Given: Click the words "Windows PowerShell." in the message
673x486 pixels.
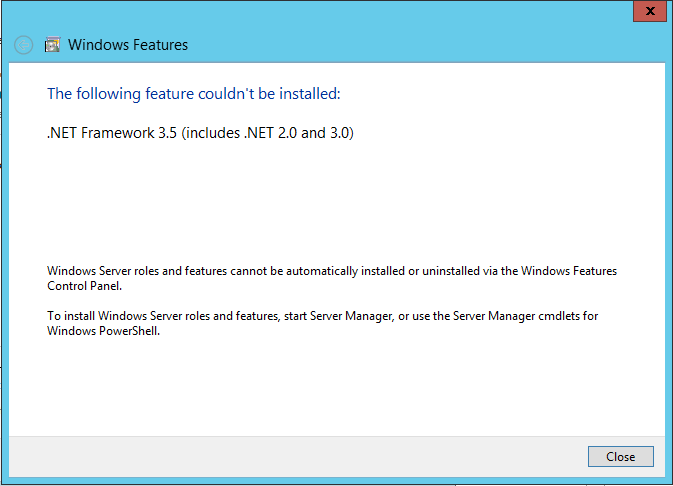Looking at the screenshot, I should pyautogui.click(x=103, y=331).
